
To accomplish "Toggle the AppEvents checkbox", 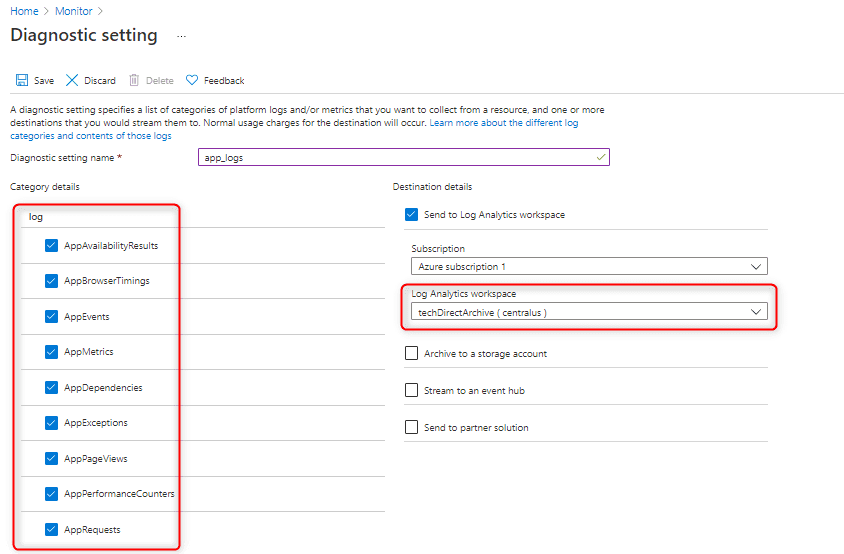I will coord(51,317).
